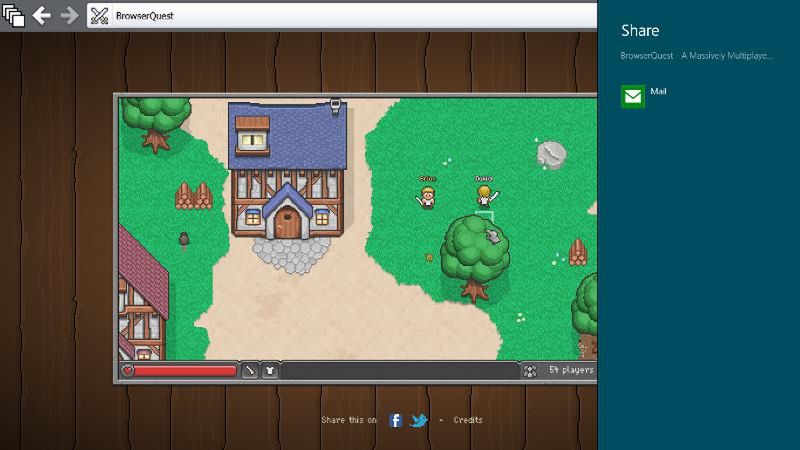Click the browser back arrow
Screen dimensions: 800x450
coord(41,16)
